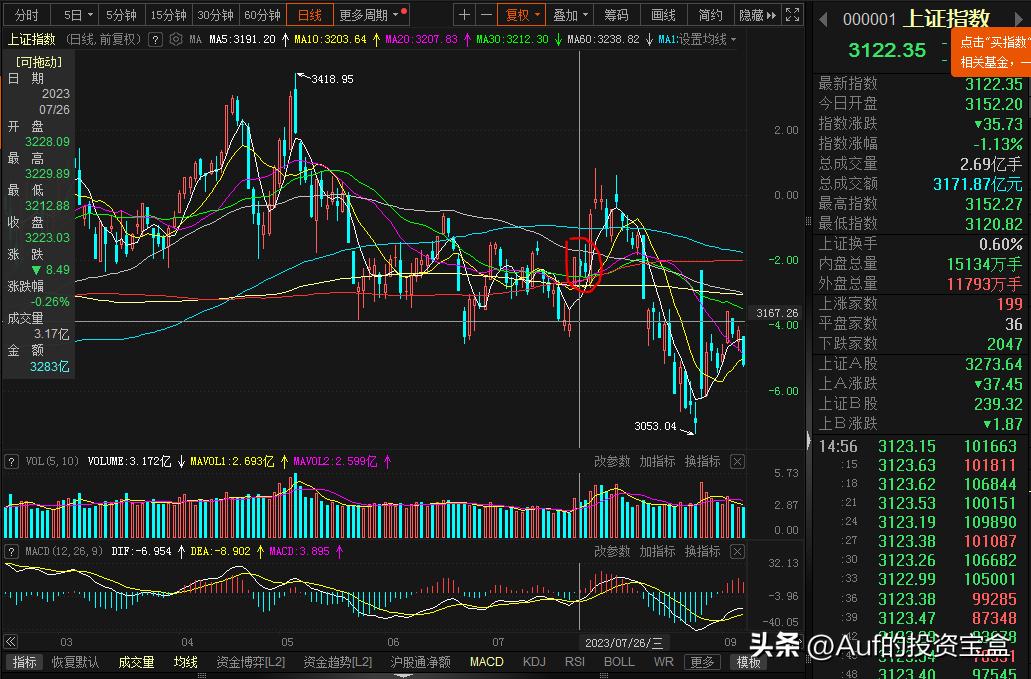Toggle fullscreen chart view icon
1031x679 pixels.
click(x=793, y=14)
